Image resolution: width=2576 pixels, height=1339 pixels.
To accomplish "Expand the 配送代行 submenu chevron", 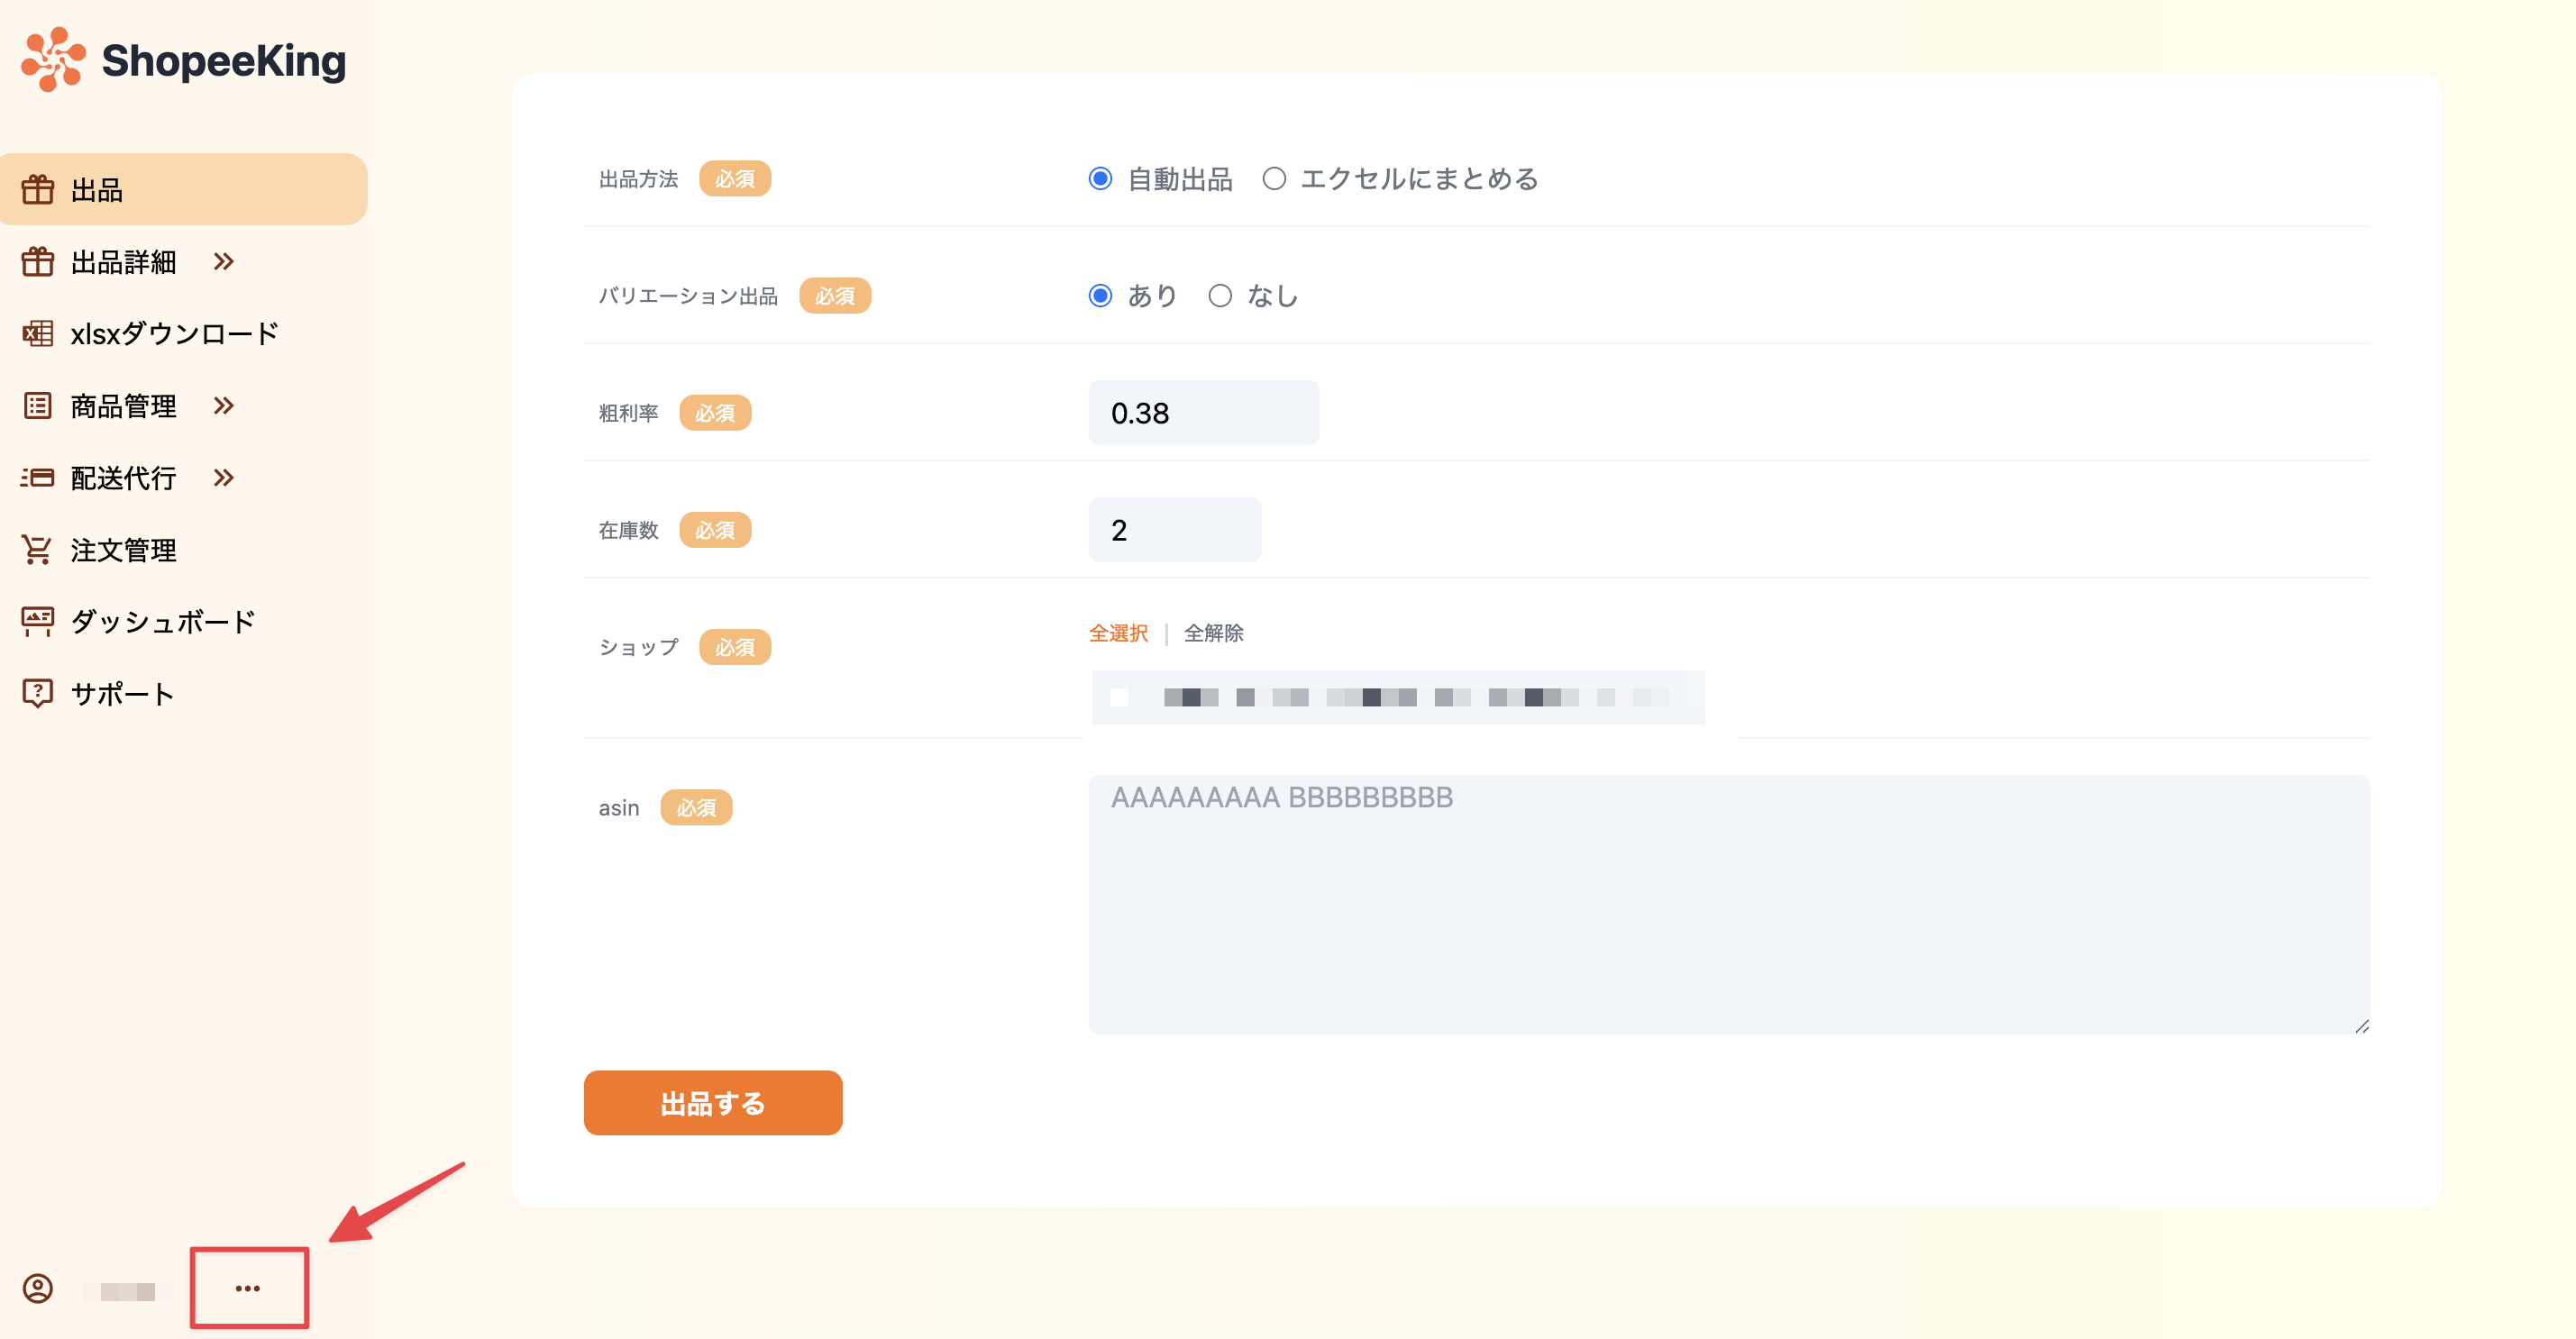I will pos(224,477).
